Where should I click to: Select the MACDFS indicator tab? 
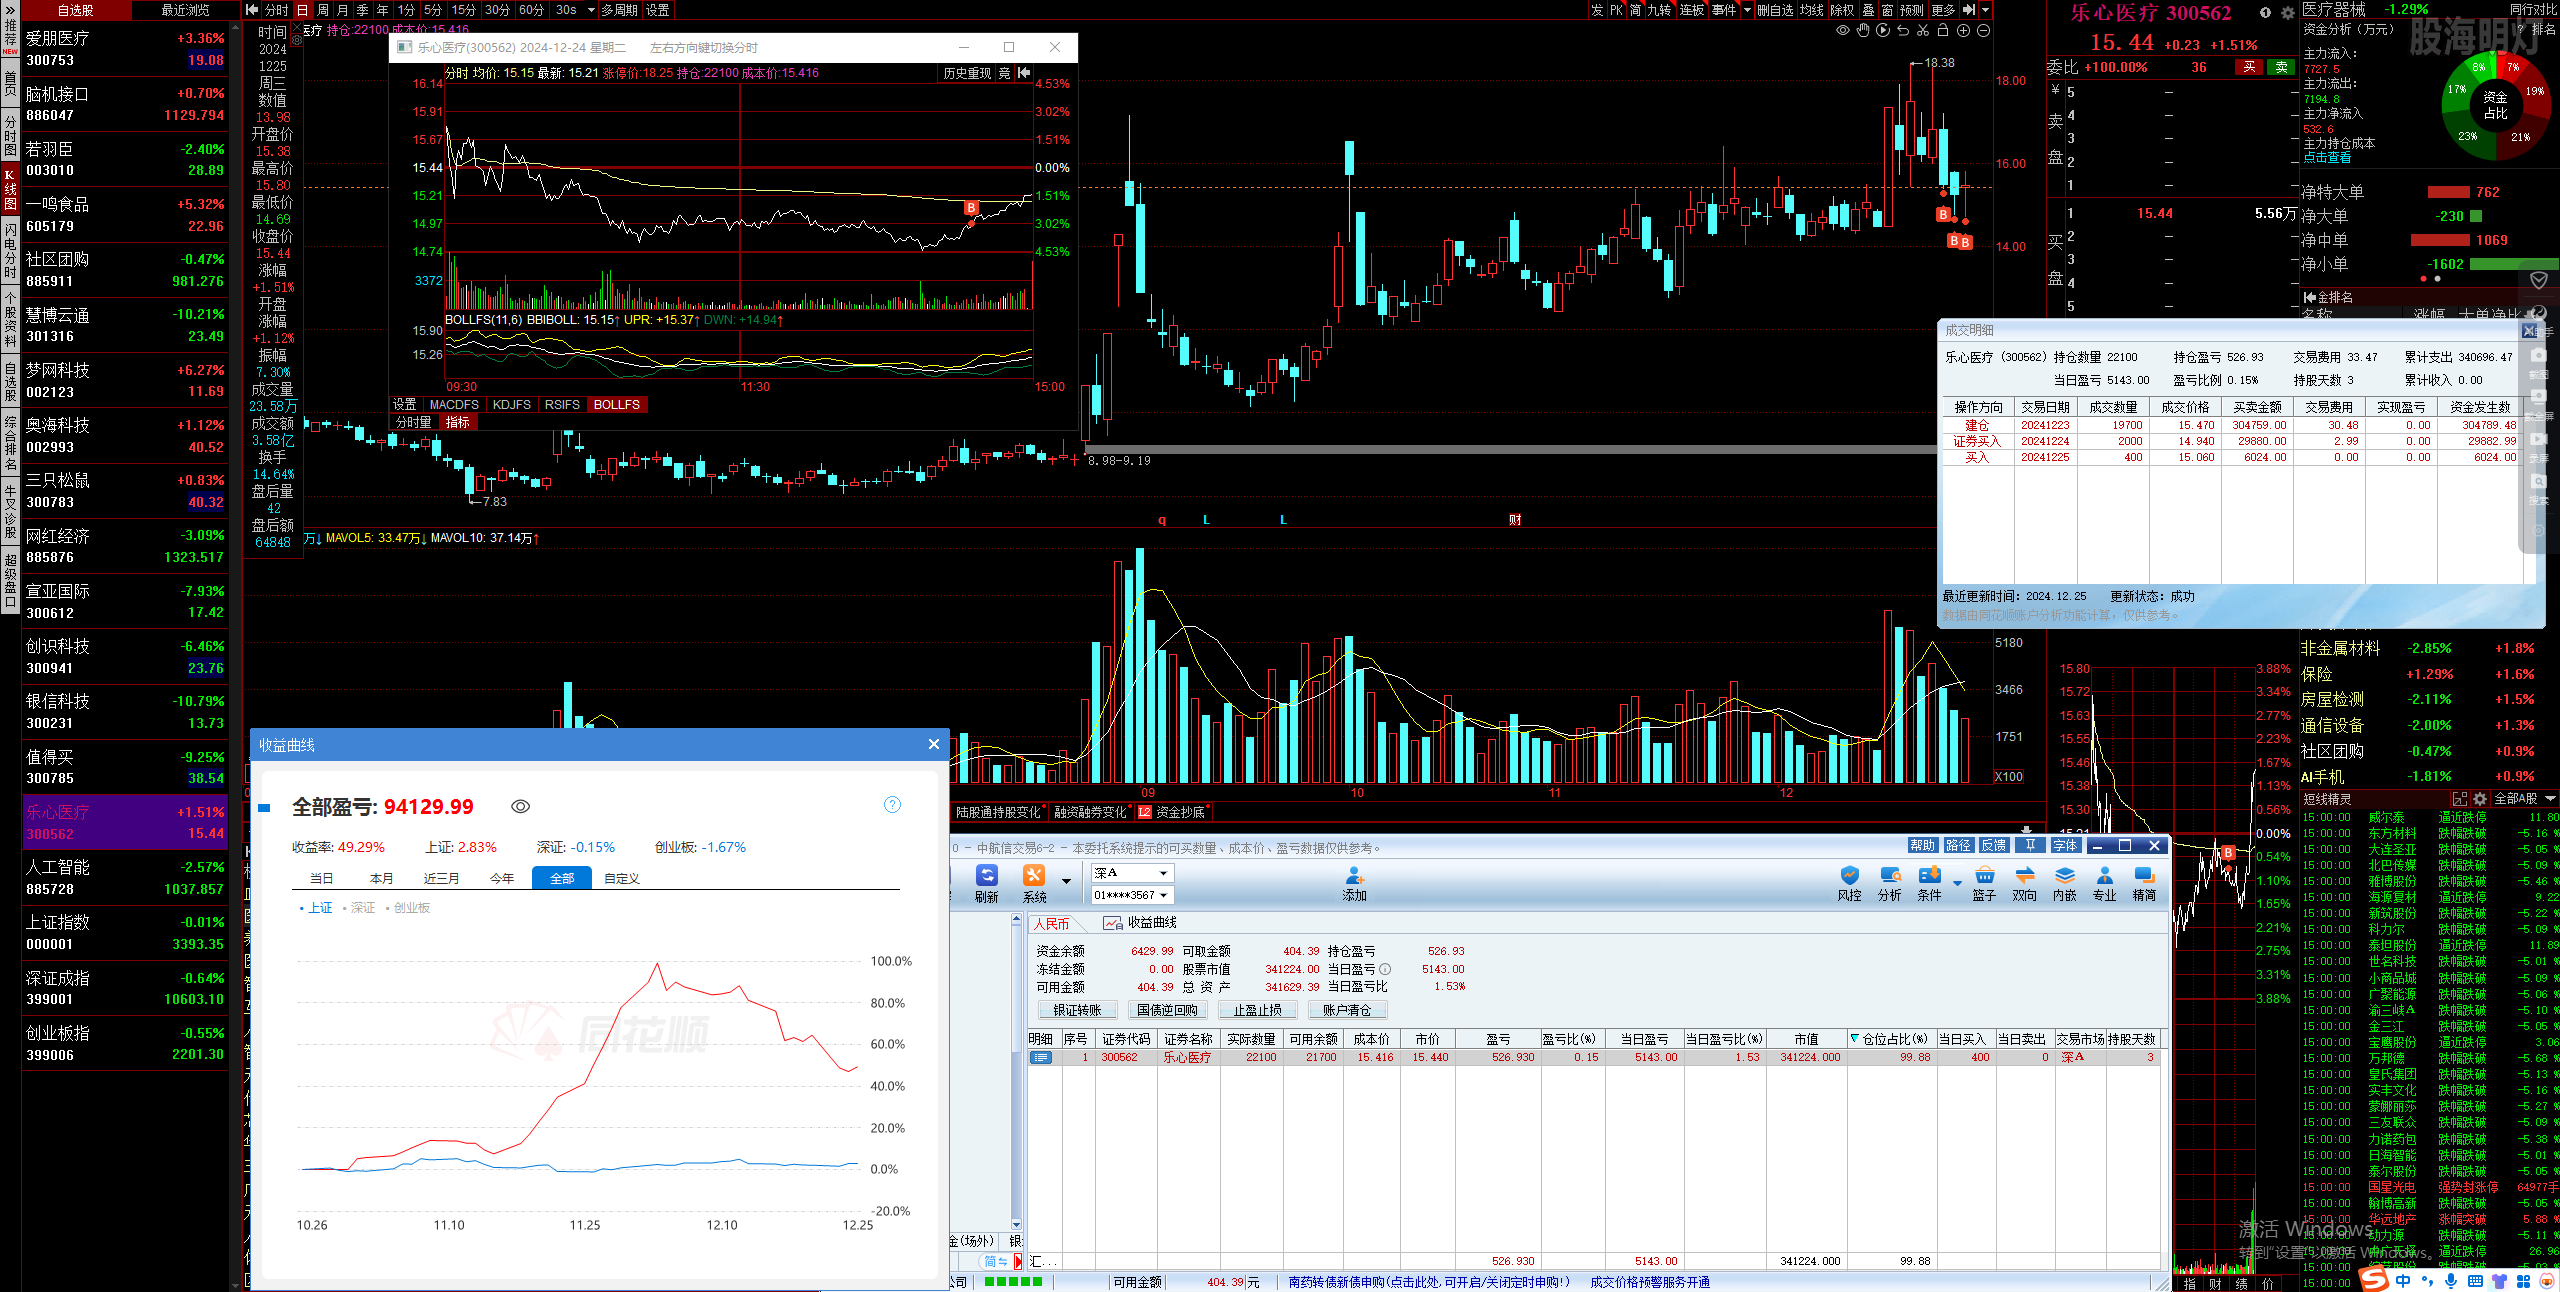[454, 405]
